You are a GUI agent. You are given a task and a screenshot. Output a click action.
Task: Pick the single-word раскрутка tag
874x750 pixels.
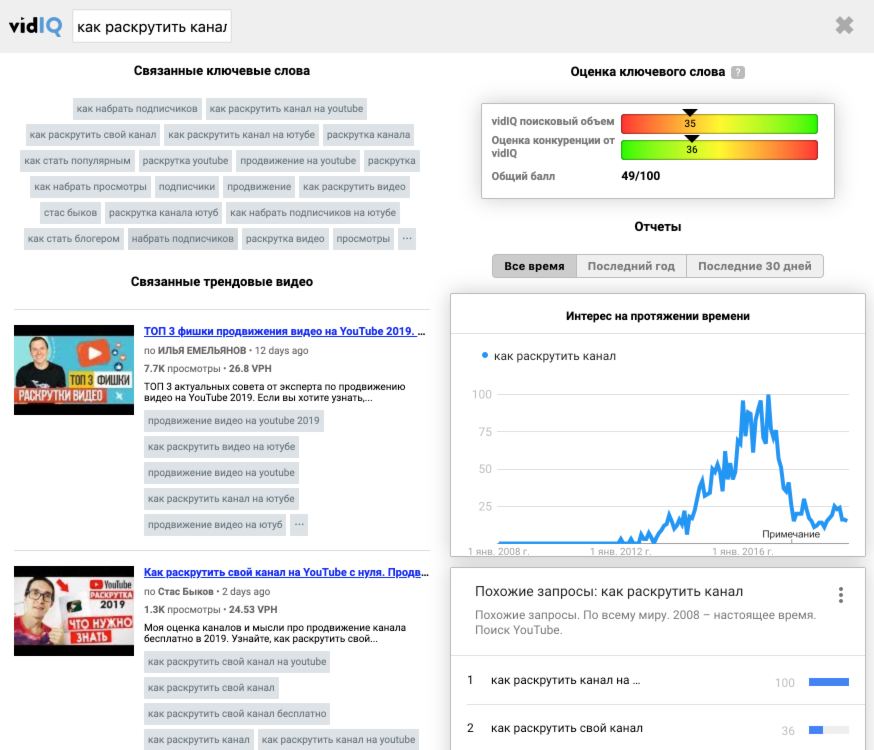[x=391, y=160]
